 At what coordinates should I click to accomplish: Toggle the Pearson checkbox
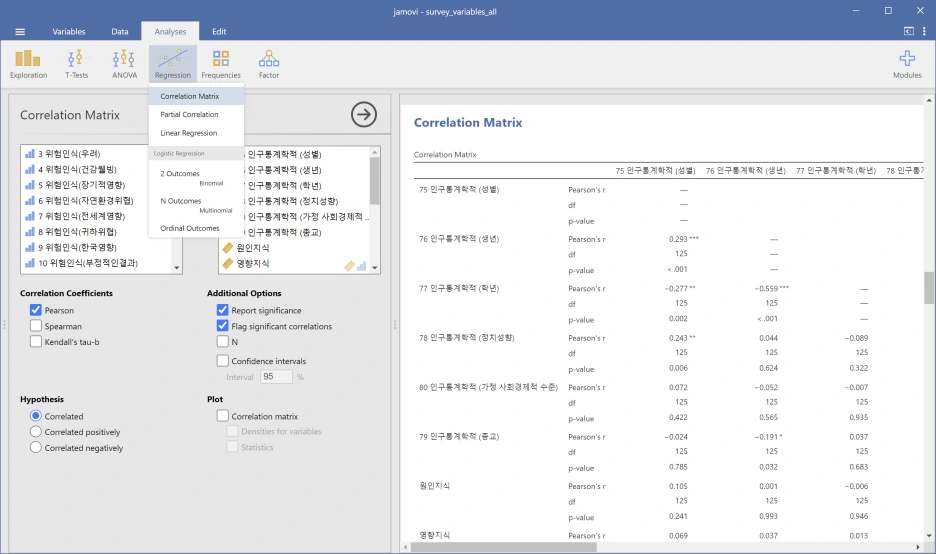[x=36, y=310]
